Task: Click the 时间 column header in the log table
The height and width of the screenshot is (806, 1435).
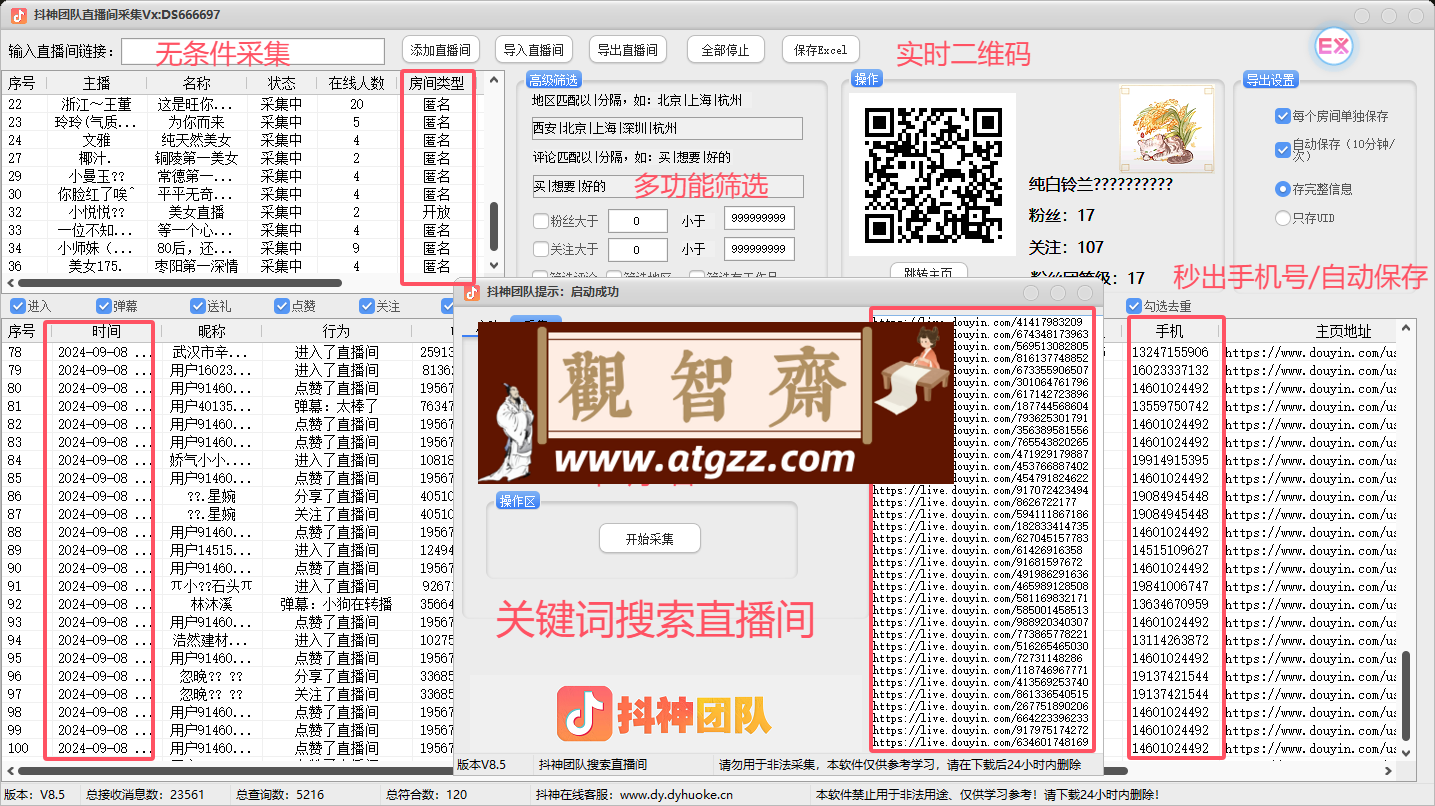Action: pyautogui.click(x=104, y=331)
